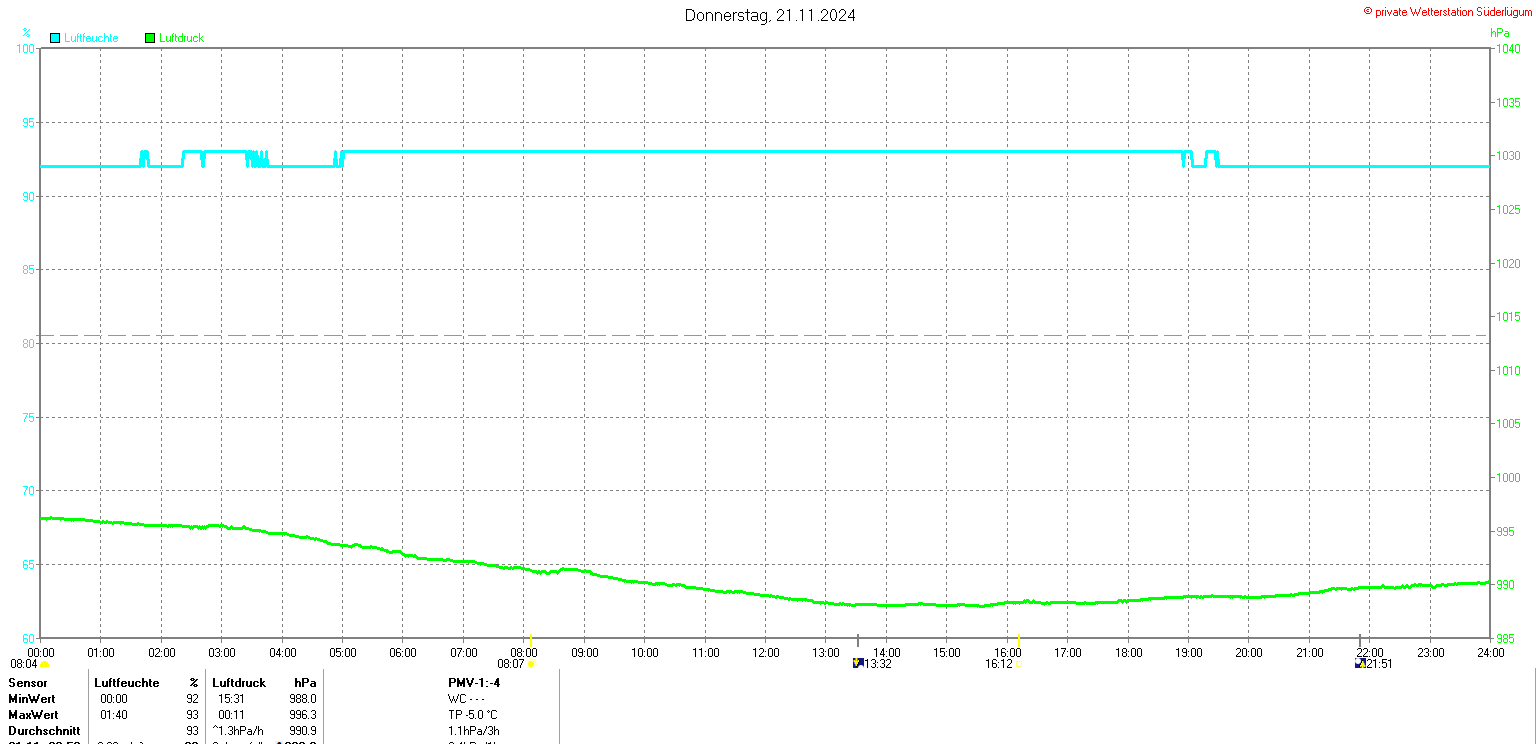Click the PMV-1:-4 heading
This screenshot has height=744, width=1536.
pyautogui.click(x=474, y=683)
